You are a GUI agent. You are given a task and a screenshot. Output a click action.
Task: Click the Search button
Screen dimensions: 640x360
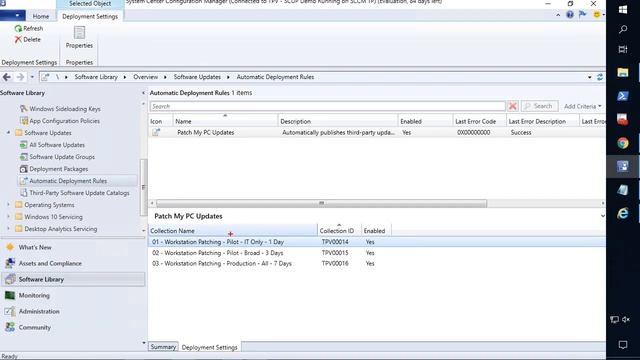pyautogui.click(x=539, y=106)
